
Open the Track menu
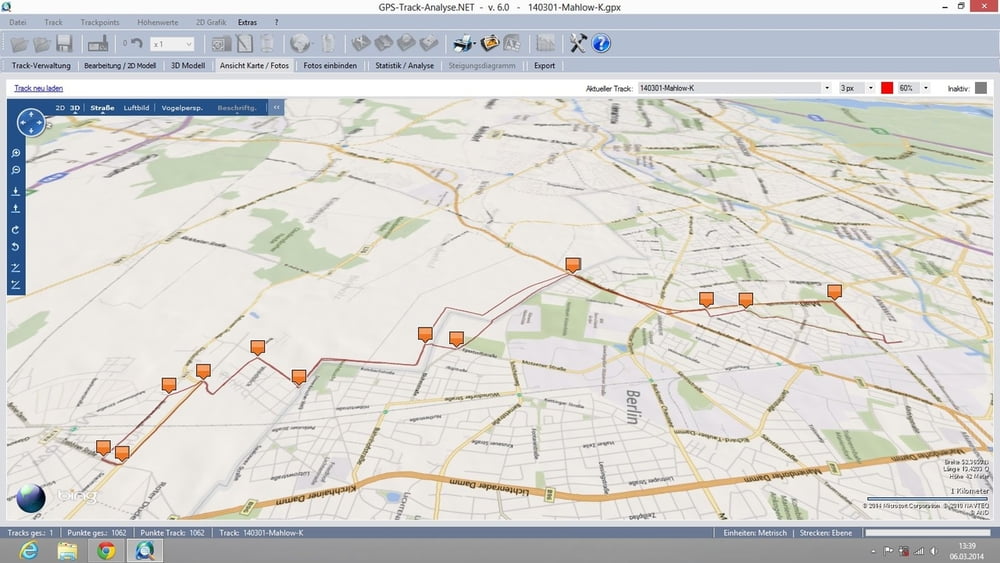point(54,22)
